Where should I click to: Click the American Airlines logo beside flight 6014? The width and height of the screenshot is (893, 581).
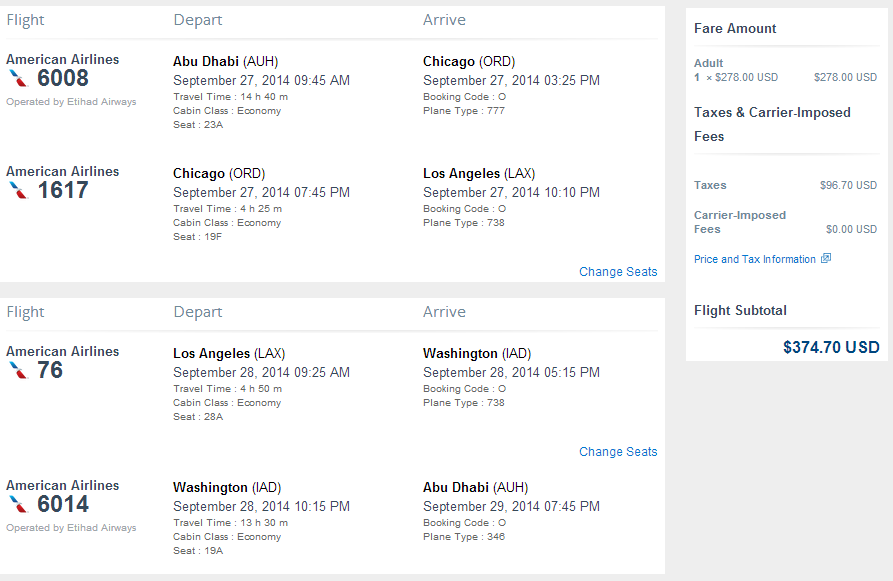(18, 505)
